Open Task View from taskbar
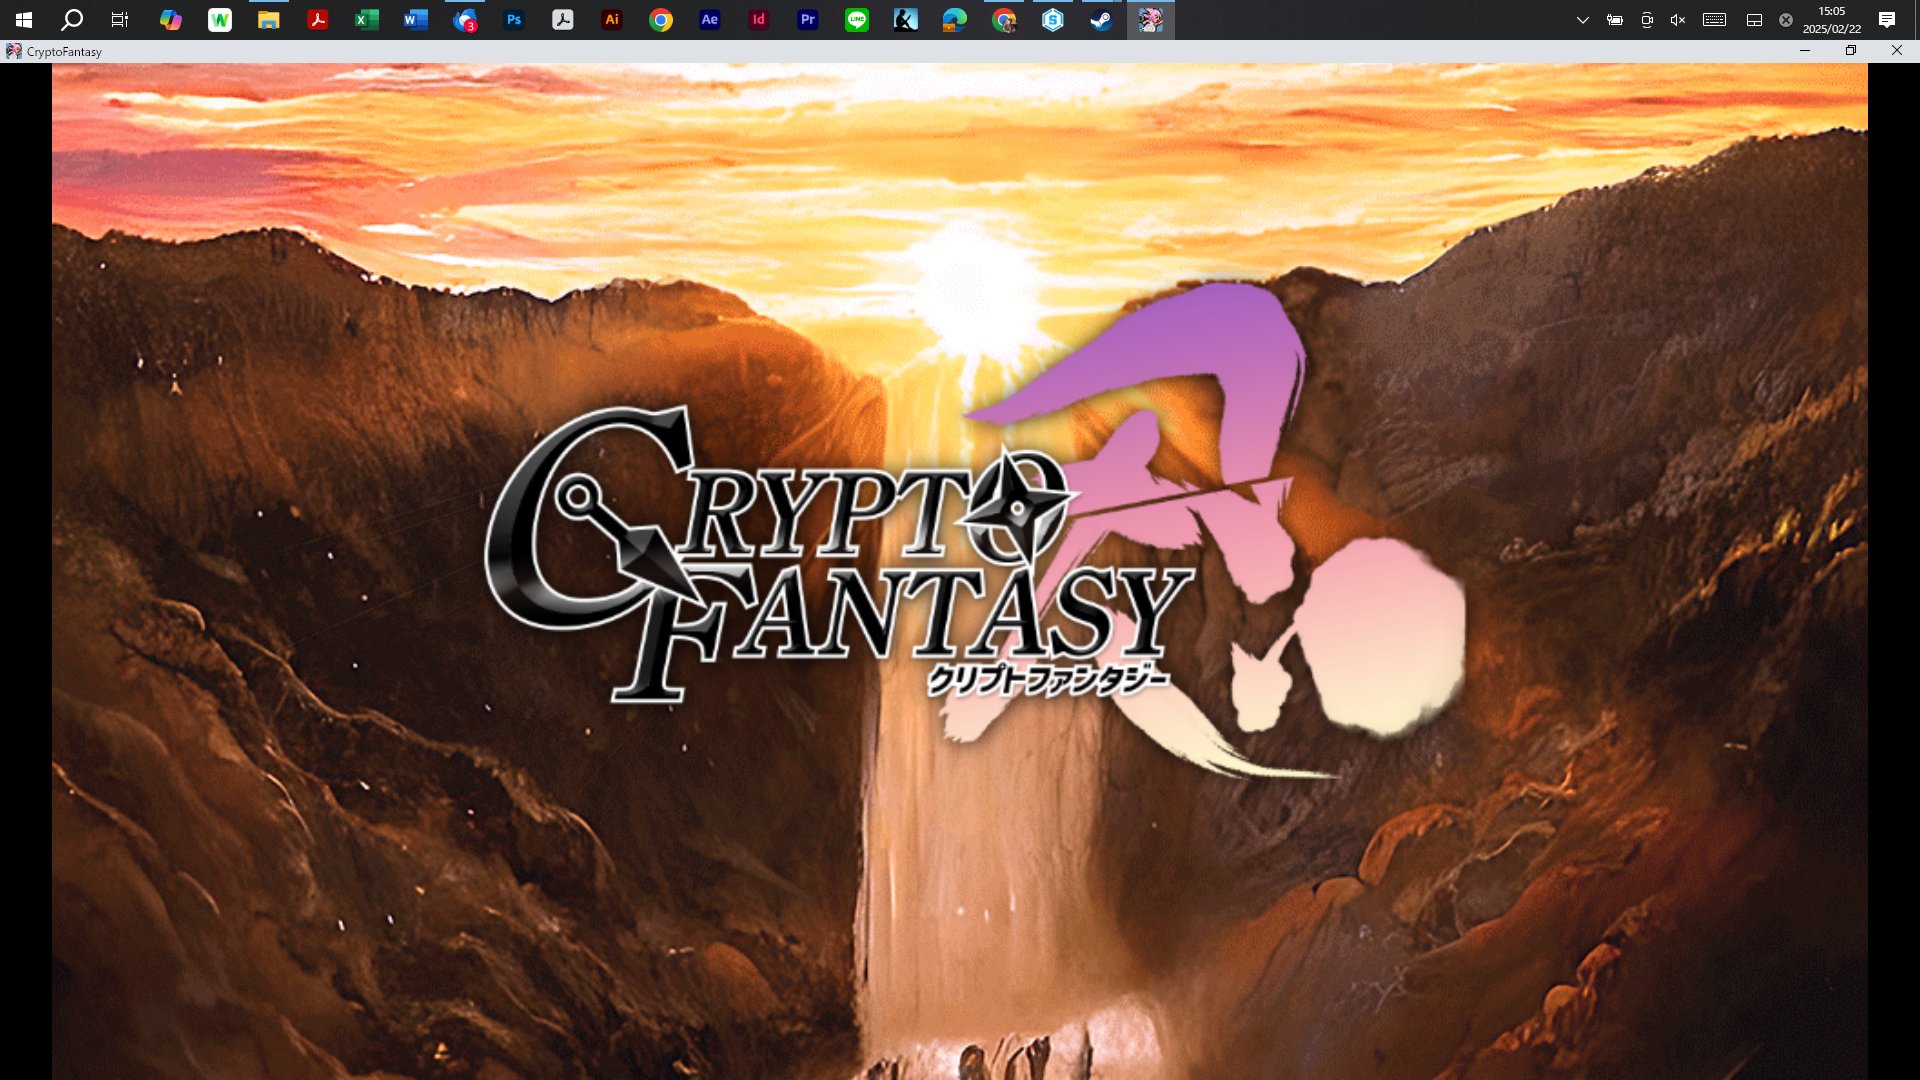This screenshot has width=1920, height=1080. click(120, 20)
